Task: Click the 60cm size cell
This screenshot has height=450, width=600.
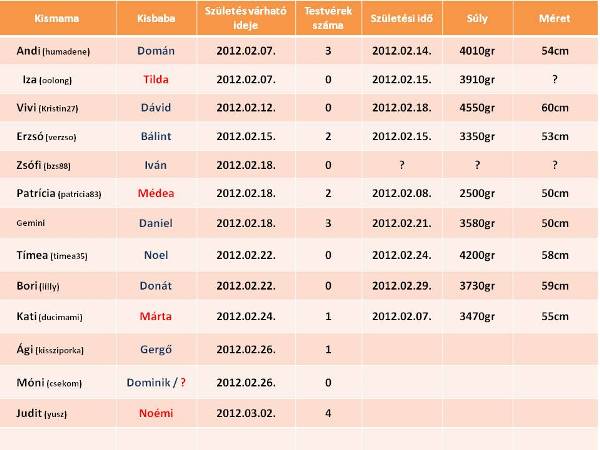Action: click(x=555, y=106)
